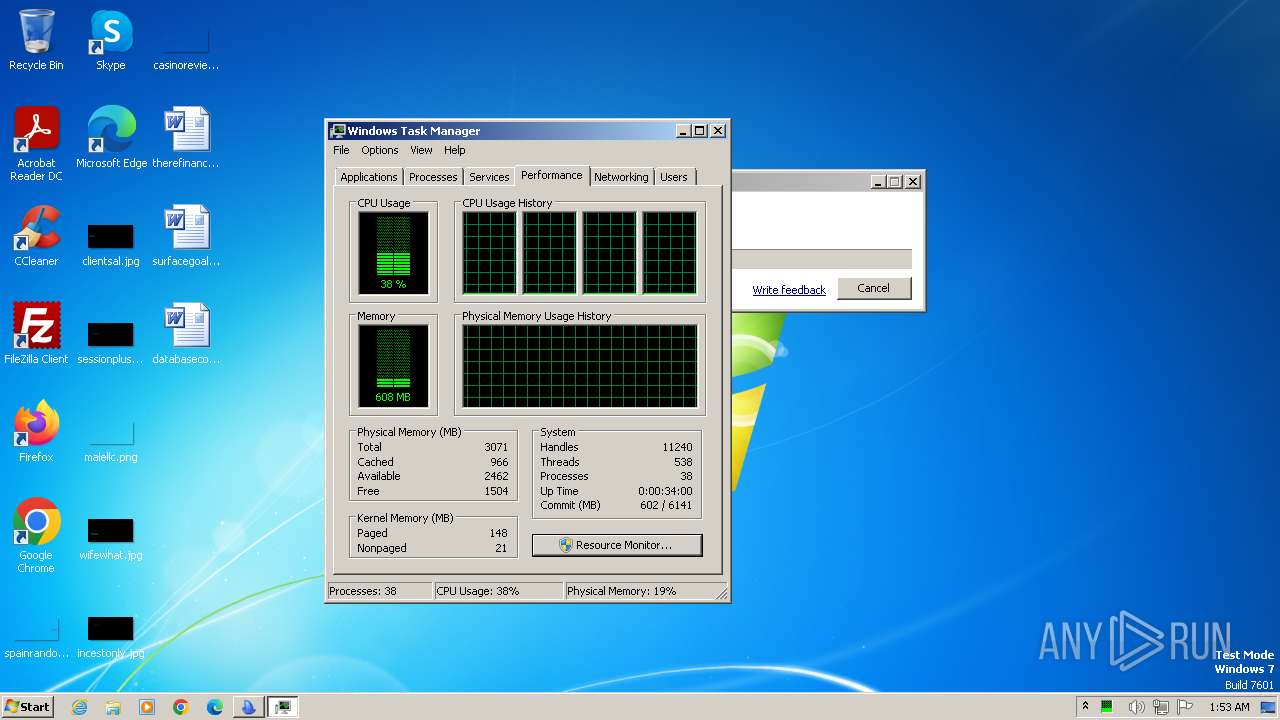1280x720 pixels.
Task: Click the first CPU Usage History graph
Action: (490, 253)
